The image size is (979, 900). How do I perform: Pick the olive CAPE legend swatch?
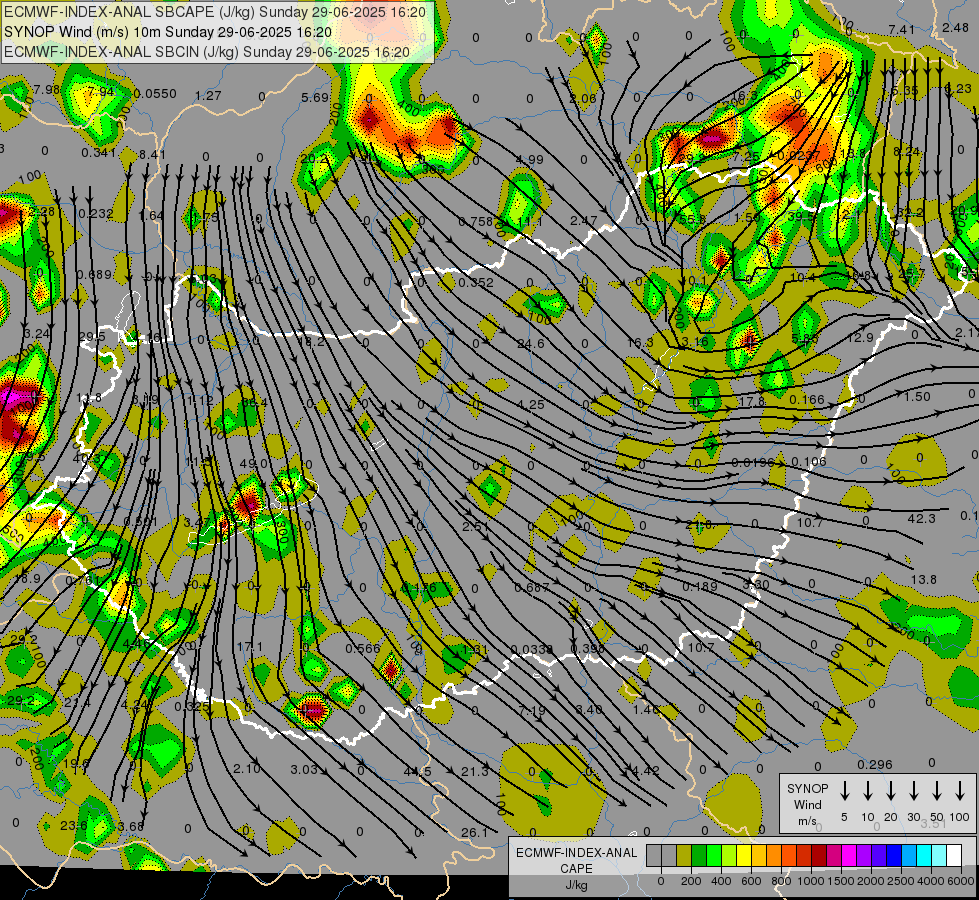[684, 855]
